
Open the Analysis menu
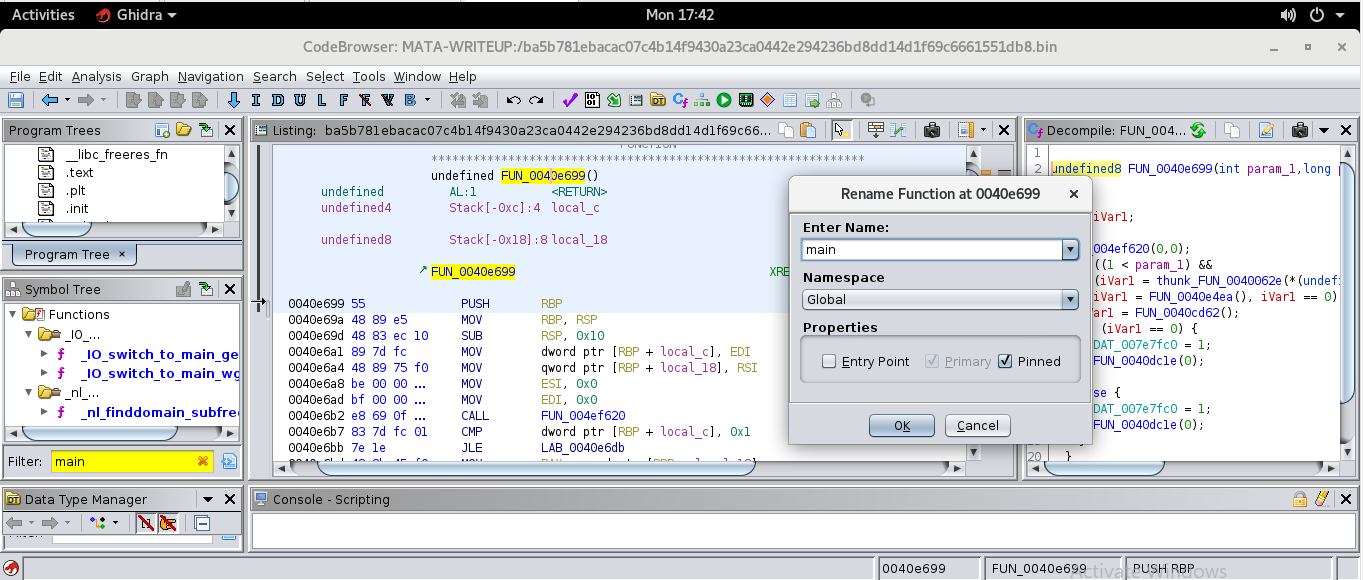point(96,77)
